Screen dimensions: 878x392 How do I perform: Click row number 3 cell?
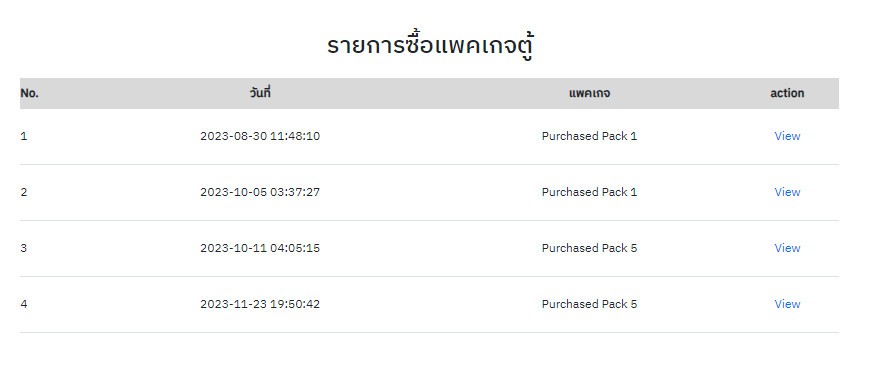[24, 248]
